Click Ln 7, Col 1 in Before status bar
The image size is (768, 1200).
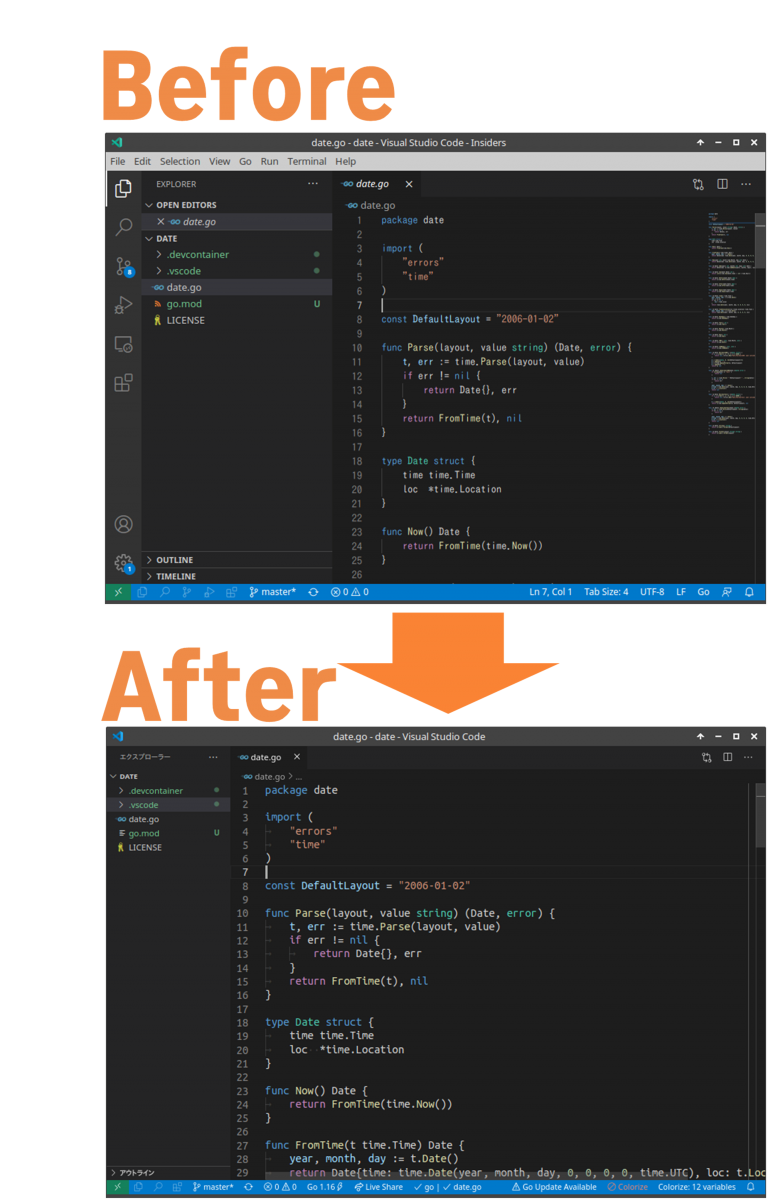tap(551, 592)
